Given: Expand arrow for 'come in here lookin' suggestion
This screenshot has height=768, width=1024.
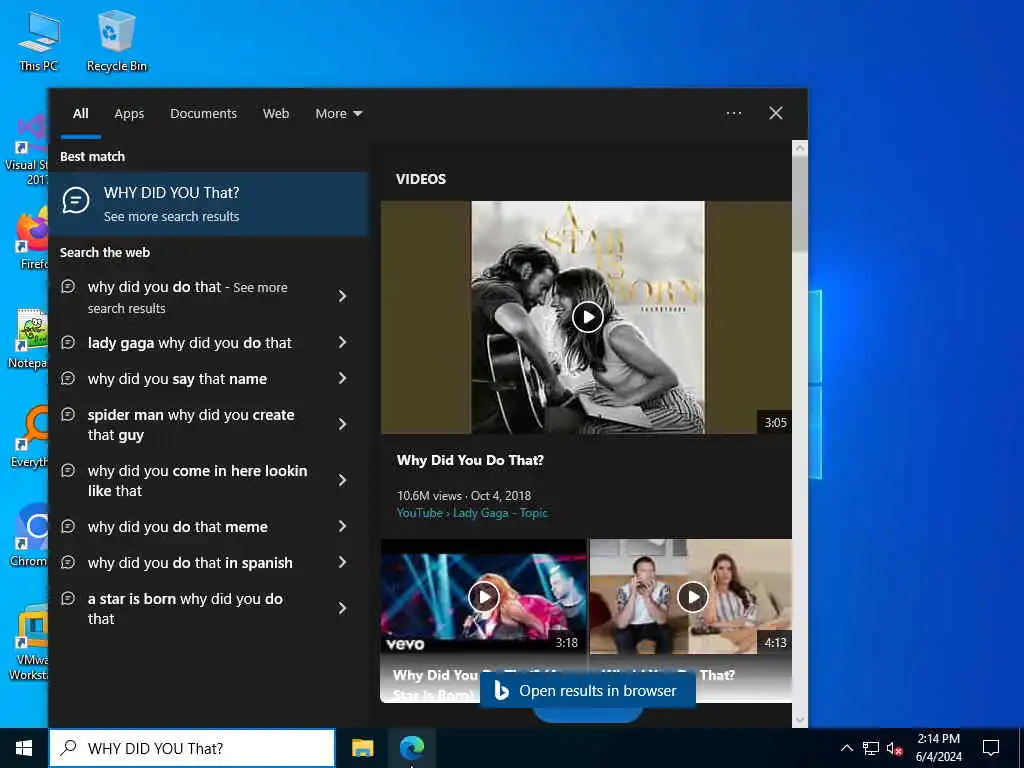Looking at the screenshot, I should point(342,481).
